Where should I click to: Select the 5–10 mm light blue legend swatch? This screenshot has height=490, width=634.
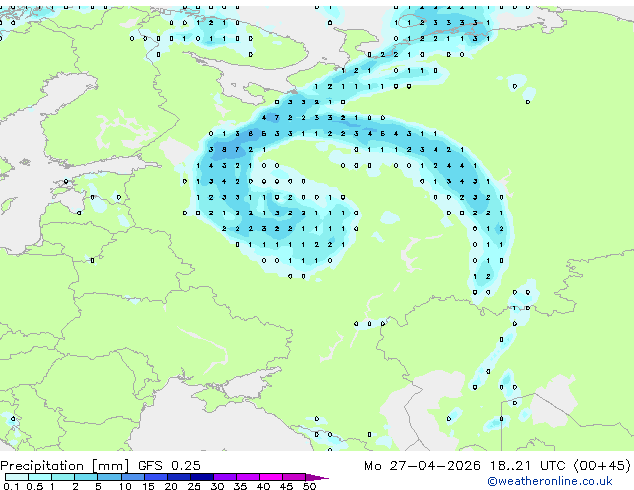click(109, 477)
